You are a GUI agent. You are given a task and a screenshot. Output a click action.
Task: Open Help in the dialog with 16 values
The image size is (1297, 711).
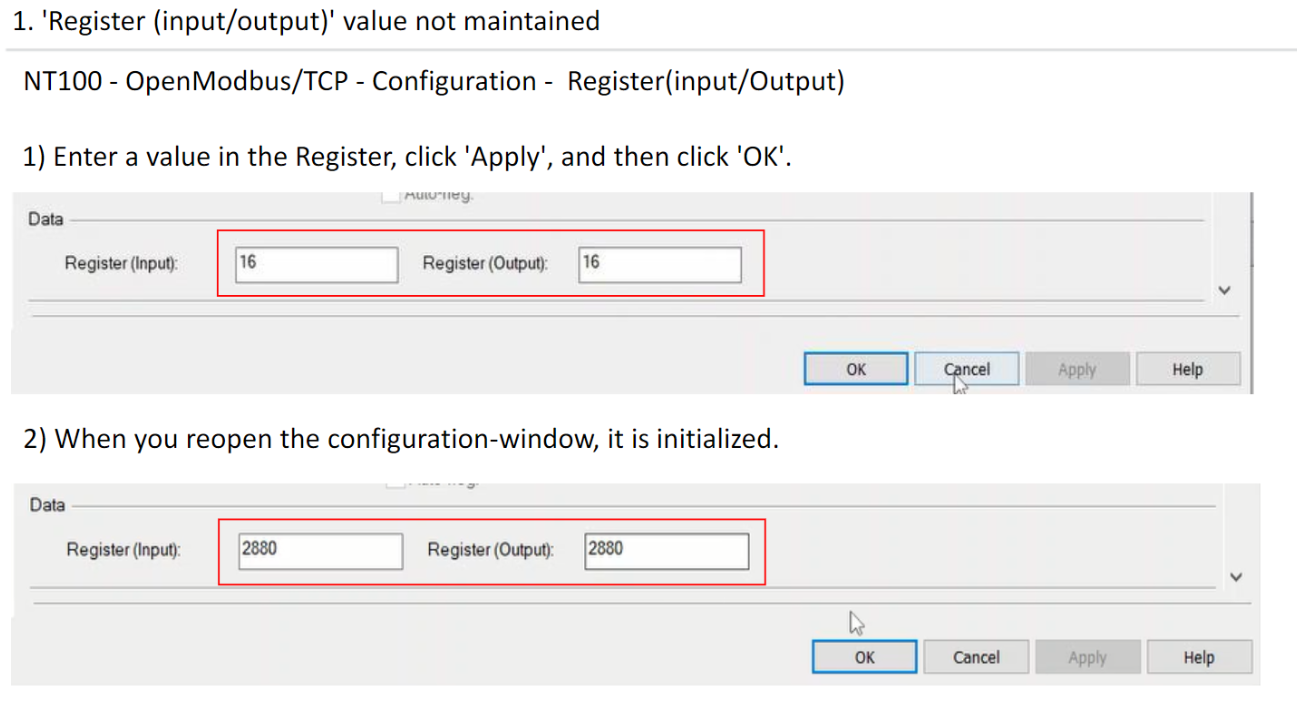(x=1187, y=369)
